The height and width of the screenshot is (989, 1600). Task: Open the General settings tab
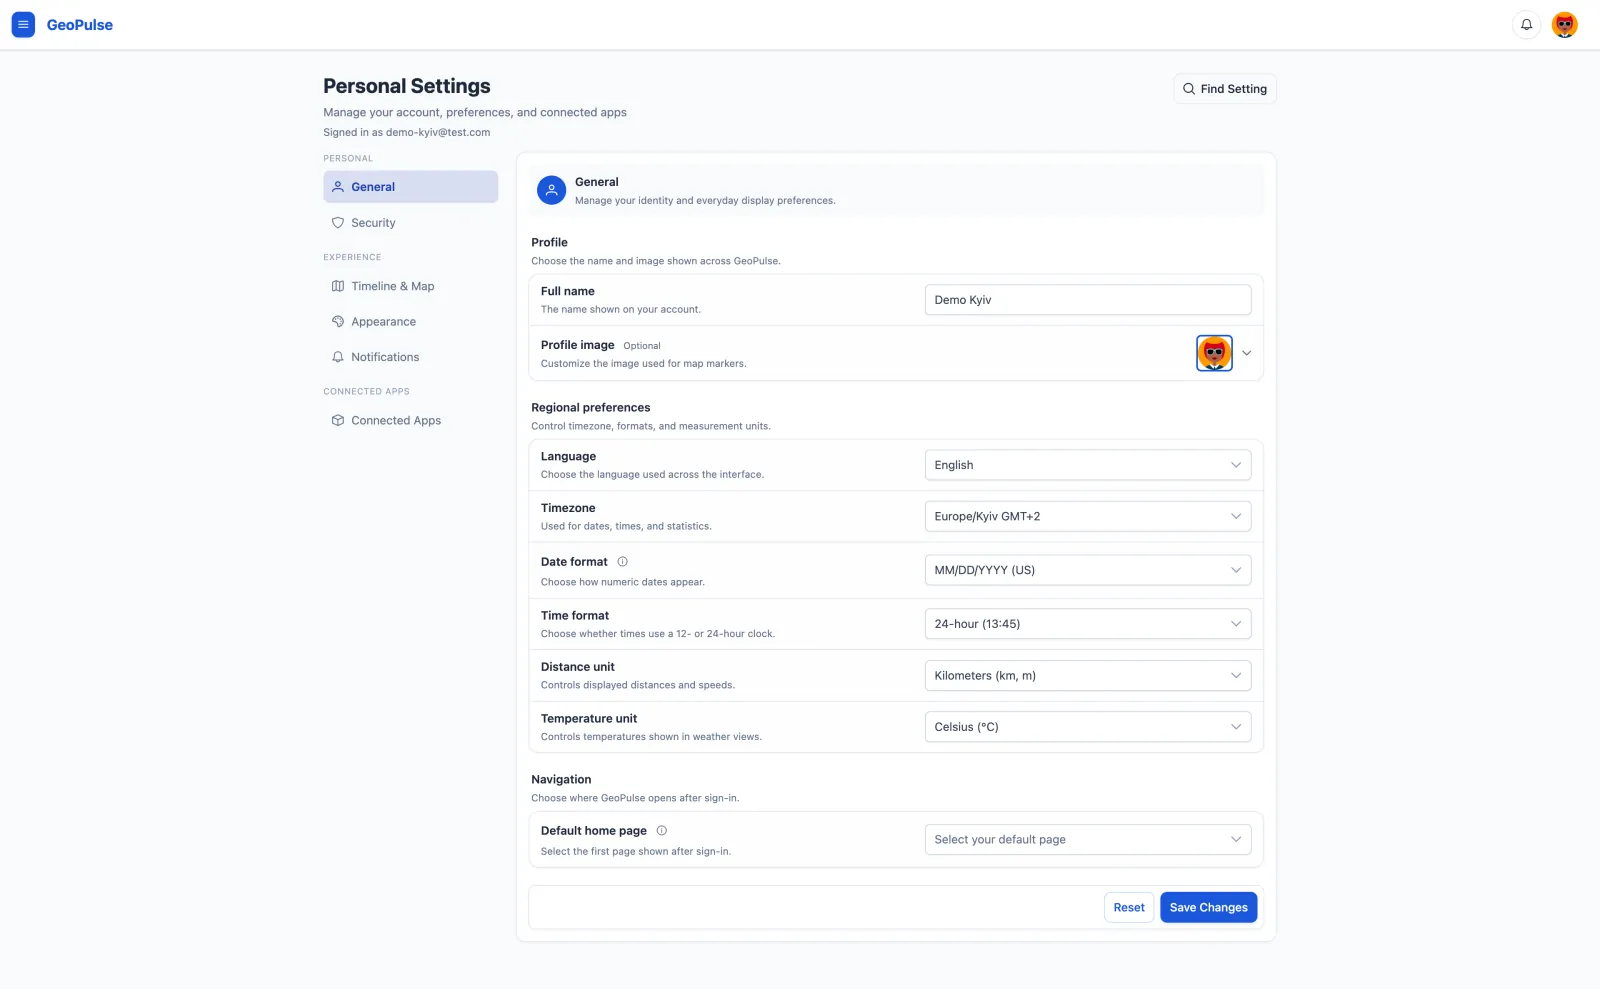410,187
